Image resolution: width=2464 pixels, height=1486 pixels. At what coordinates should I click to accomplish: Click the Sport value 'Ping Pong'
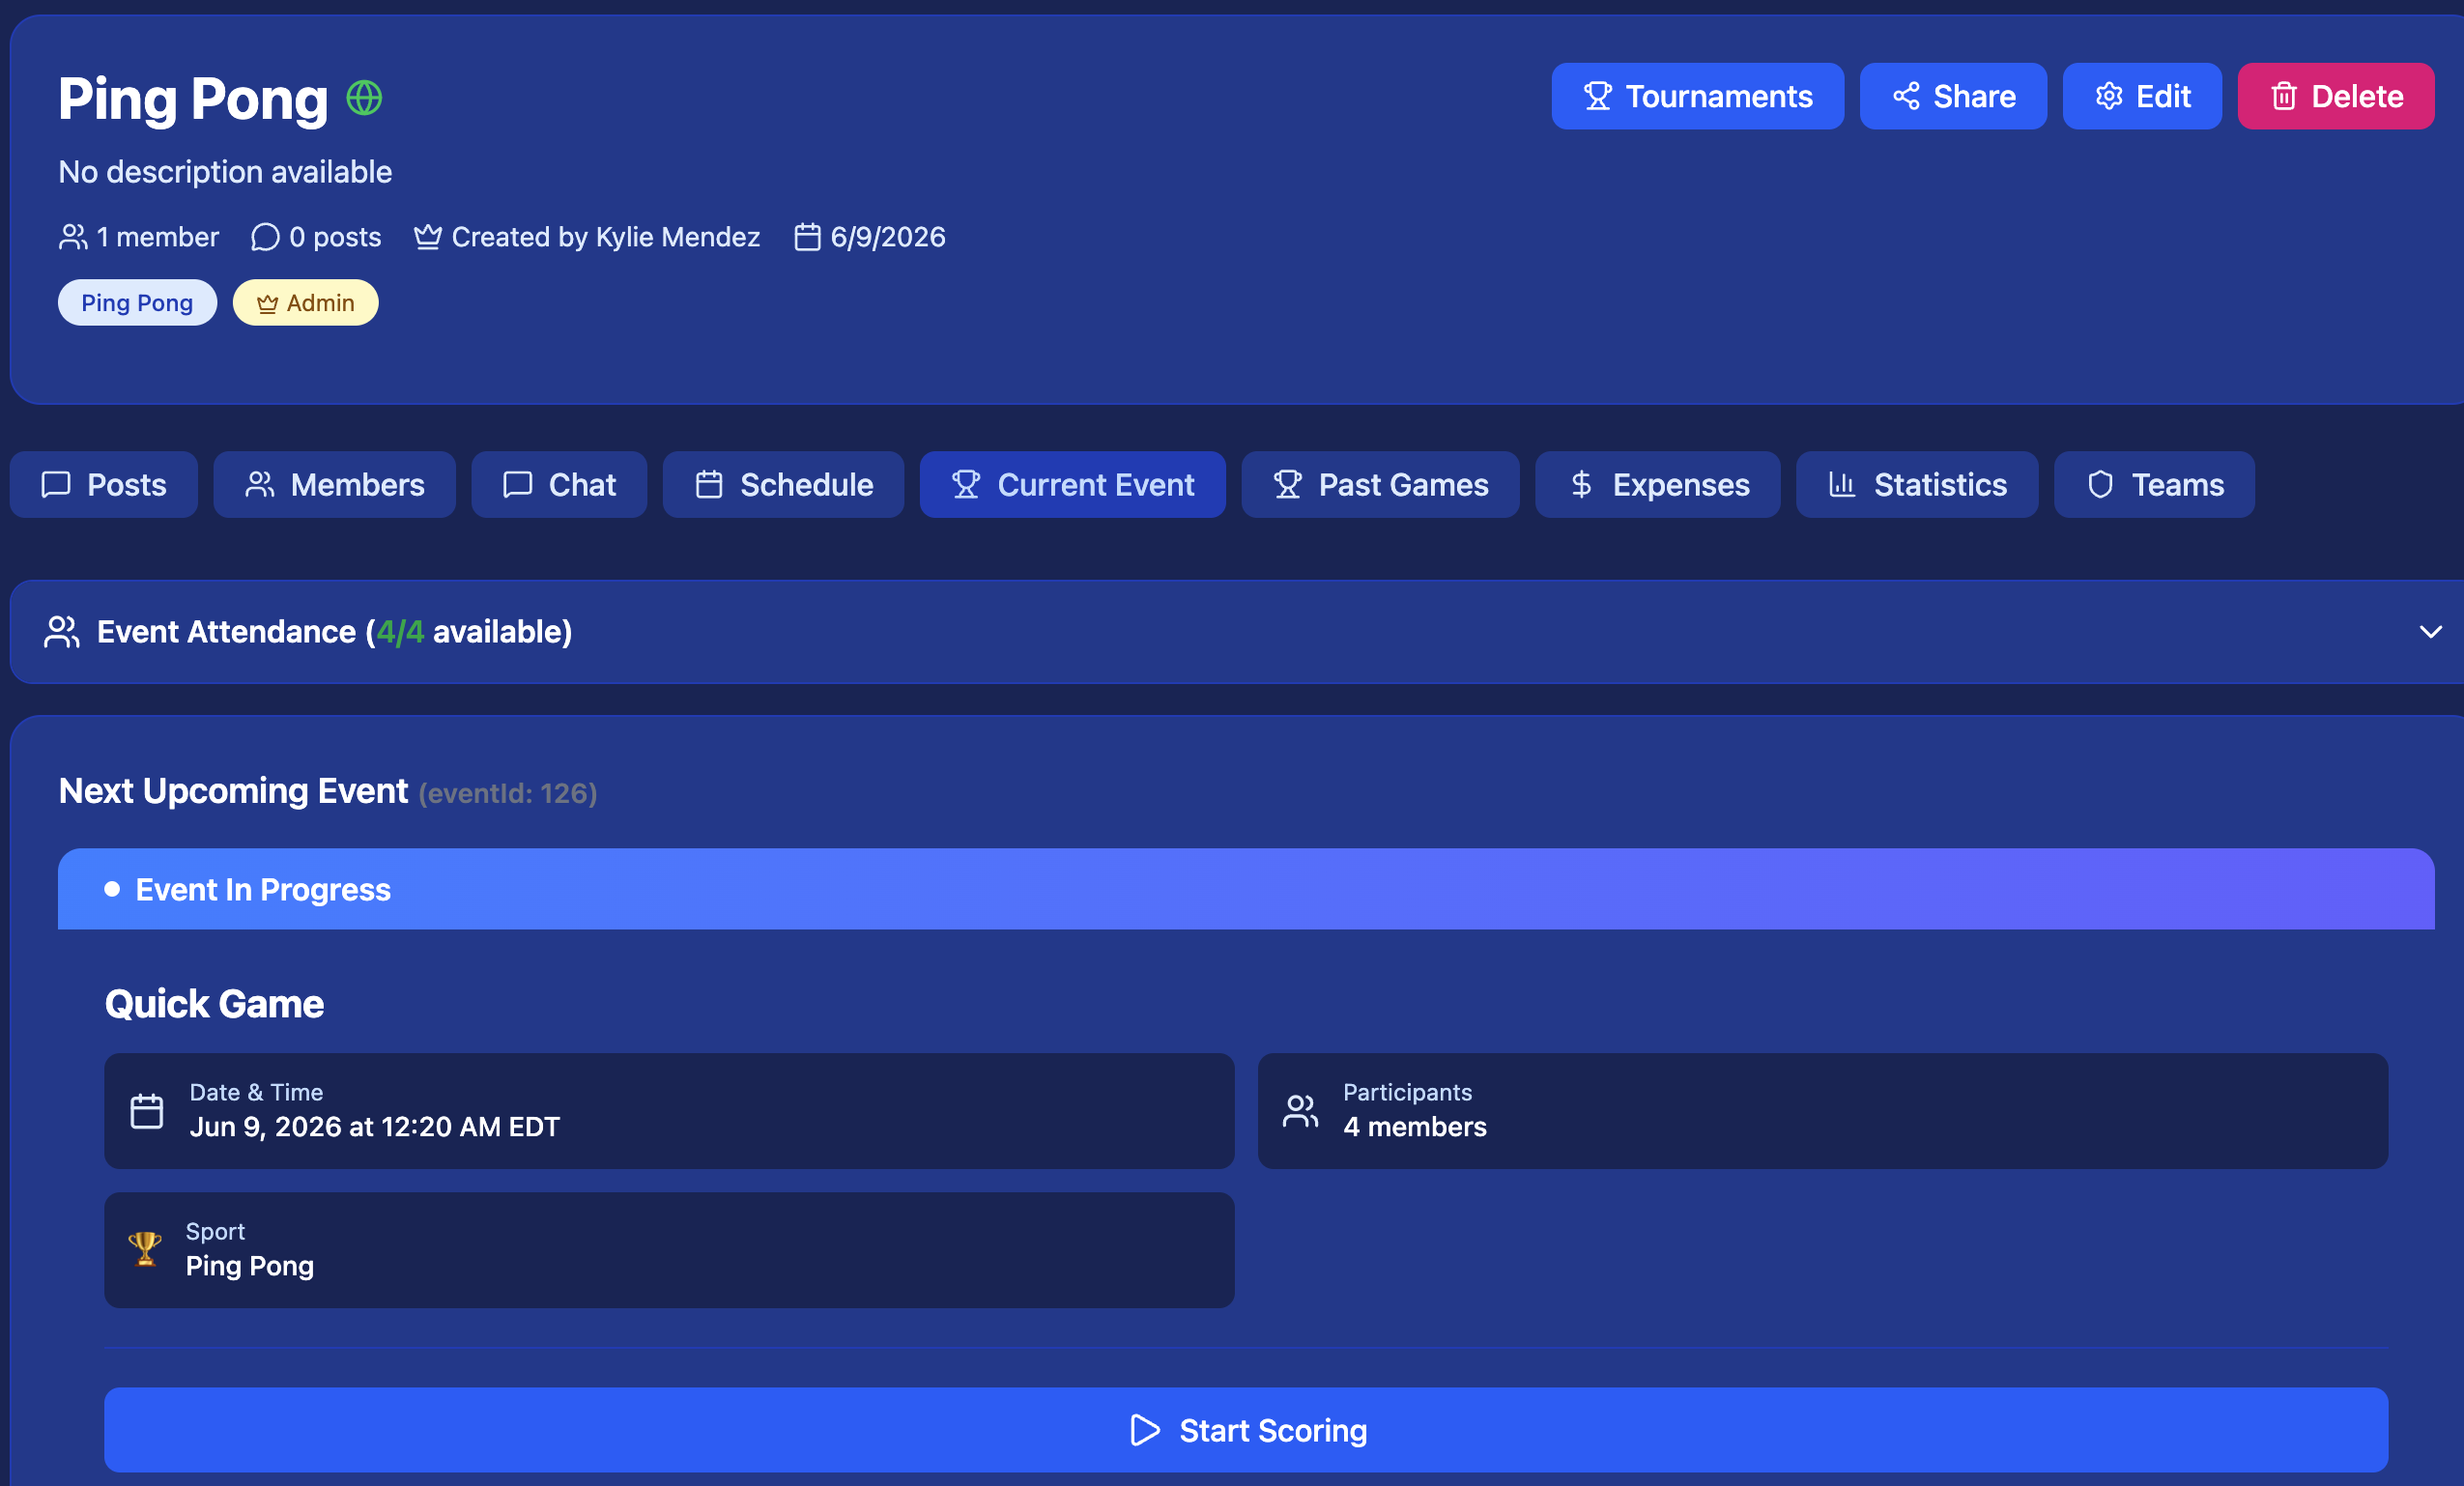pyautogui.click(x=250, y=1266)
